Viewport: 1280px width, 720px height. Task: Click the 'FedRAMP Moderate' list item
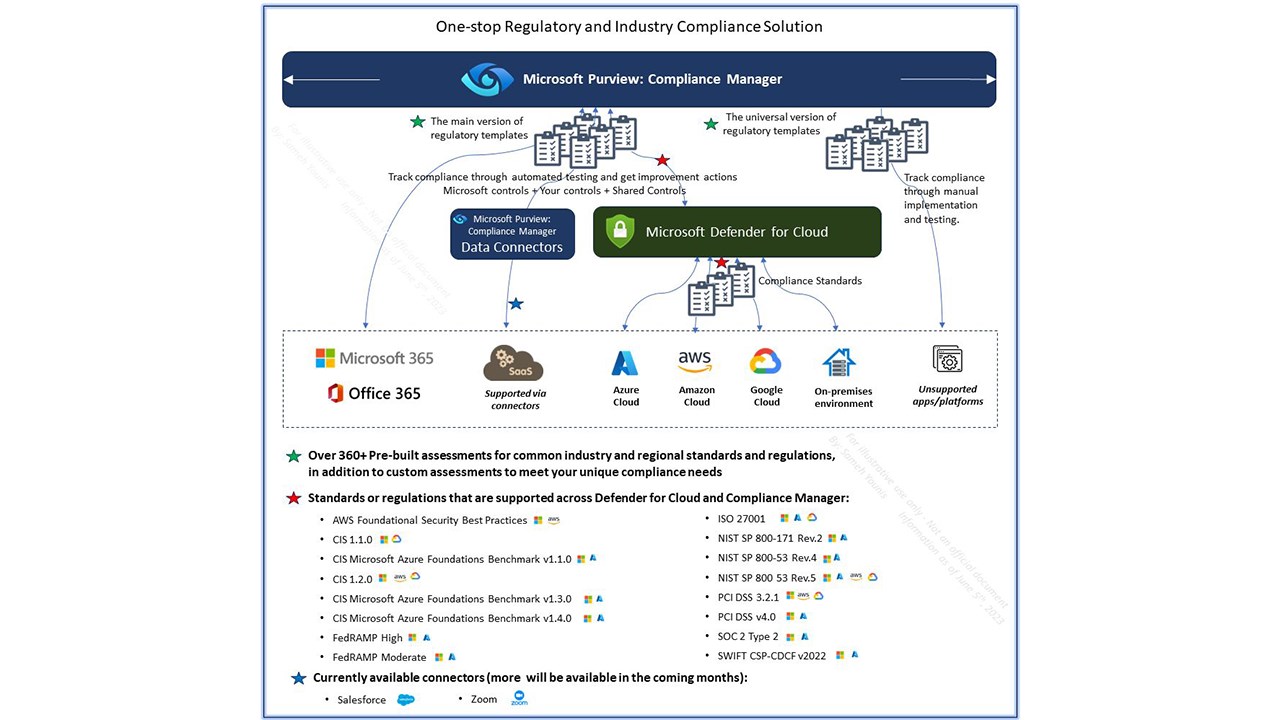coord(380,658)
